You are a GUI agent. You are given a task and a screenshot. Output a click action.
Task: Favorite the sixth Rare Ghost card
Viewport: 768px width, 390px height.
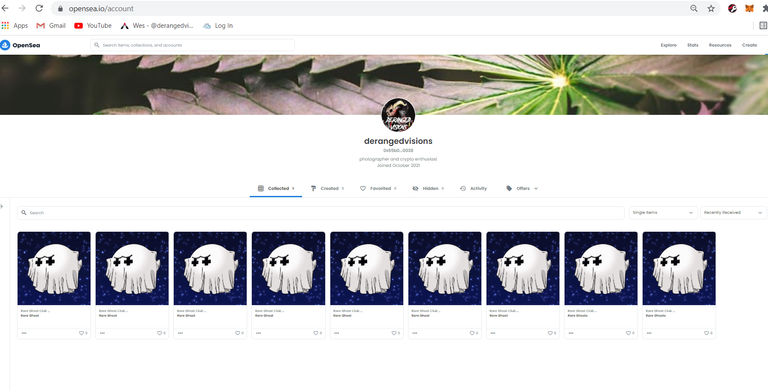click(472, 333)
